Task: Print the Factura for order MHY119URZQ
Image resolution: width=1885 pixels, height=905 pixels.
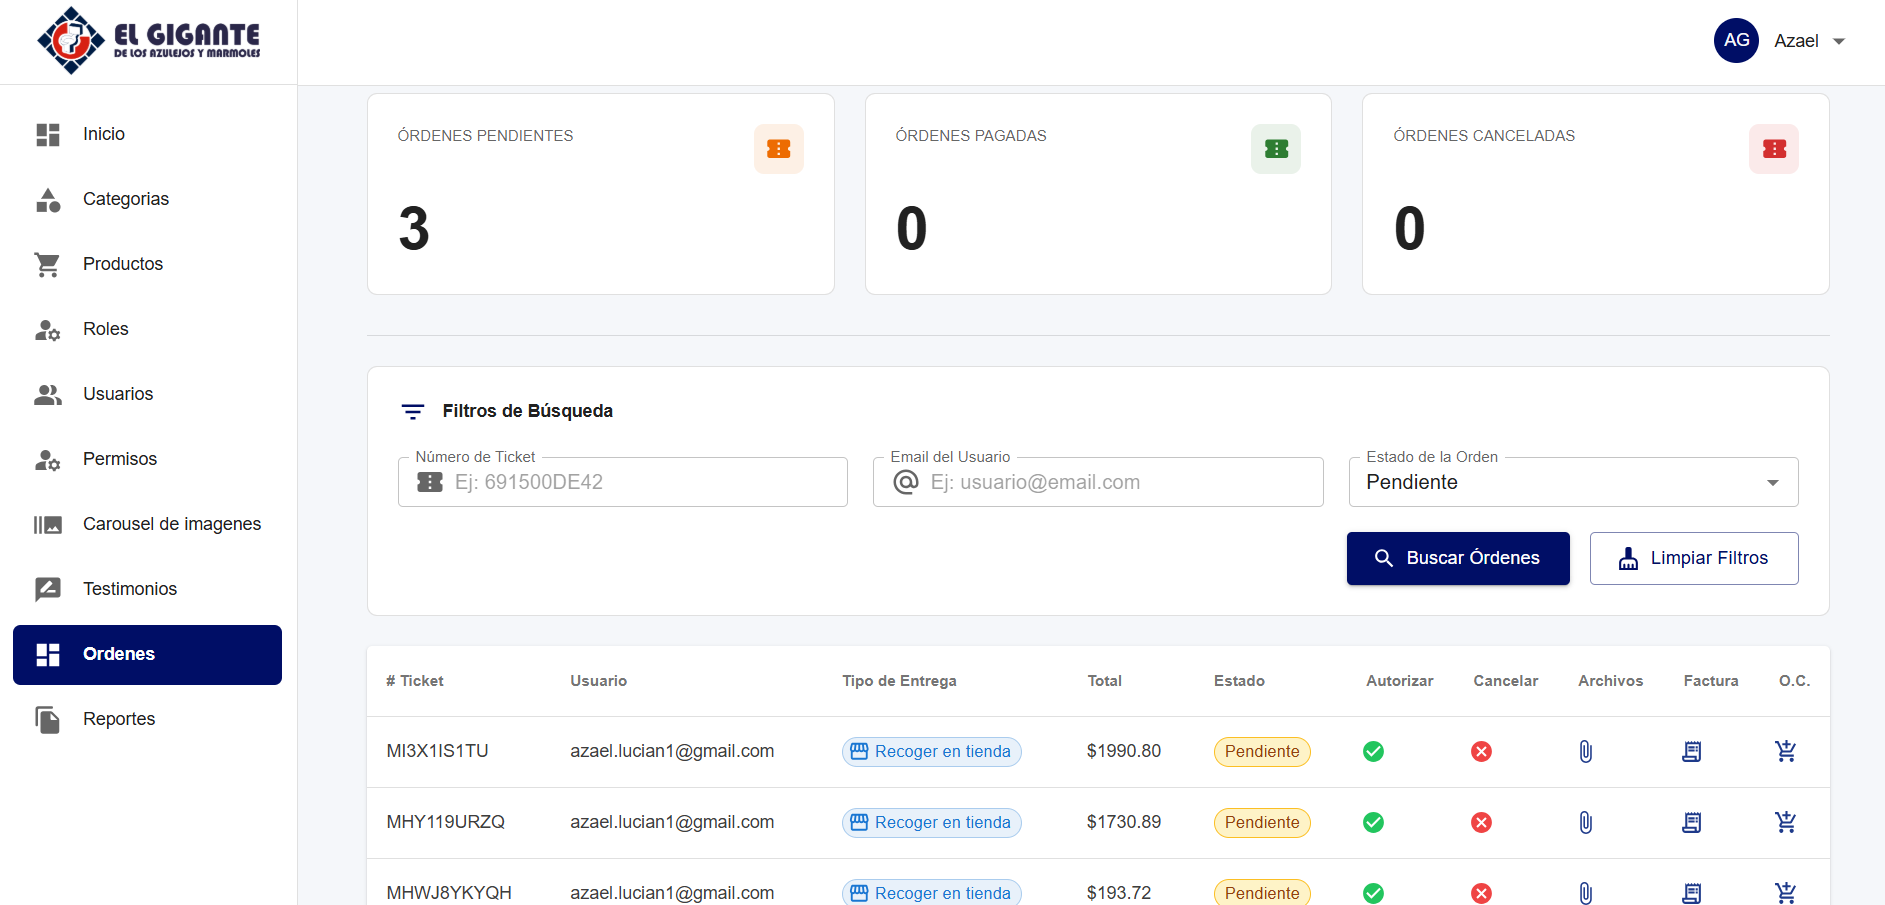Action: 1691,822
